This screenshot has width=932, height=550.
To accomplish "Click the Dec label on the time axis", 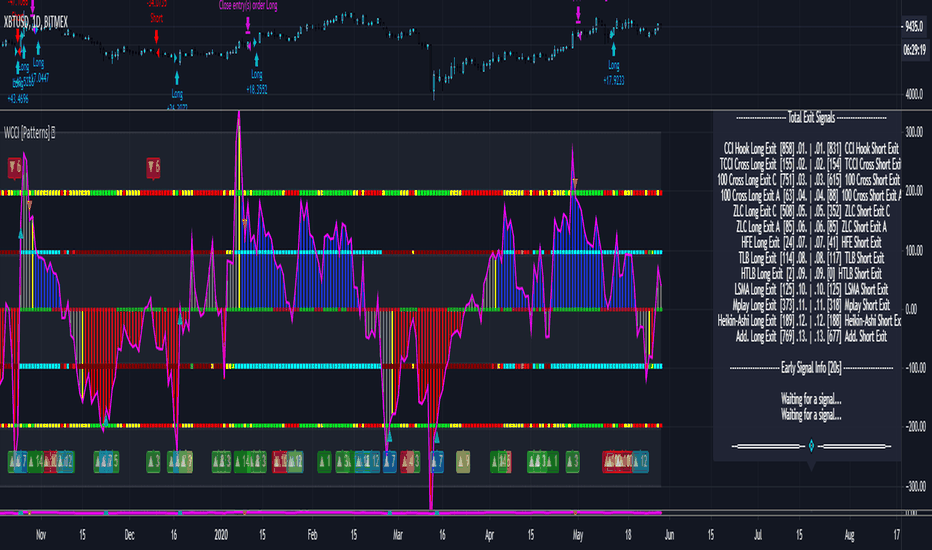I will click(129, 535).
